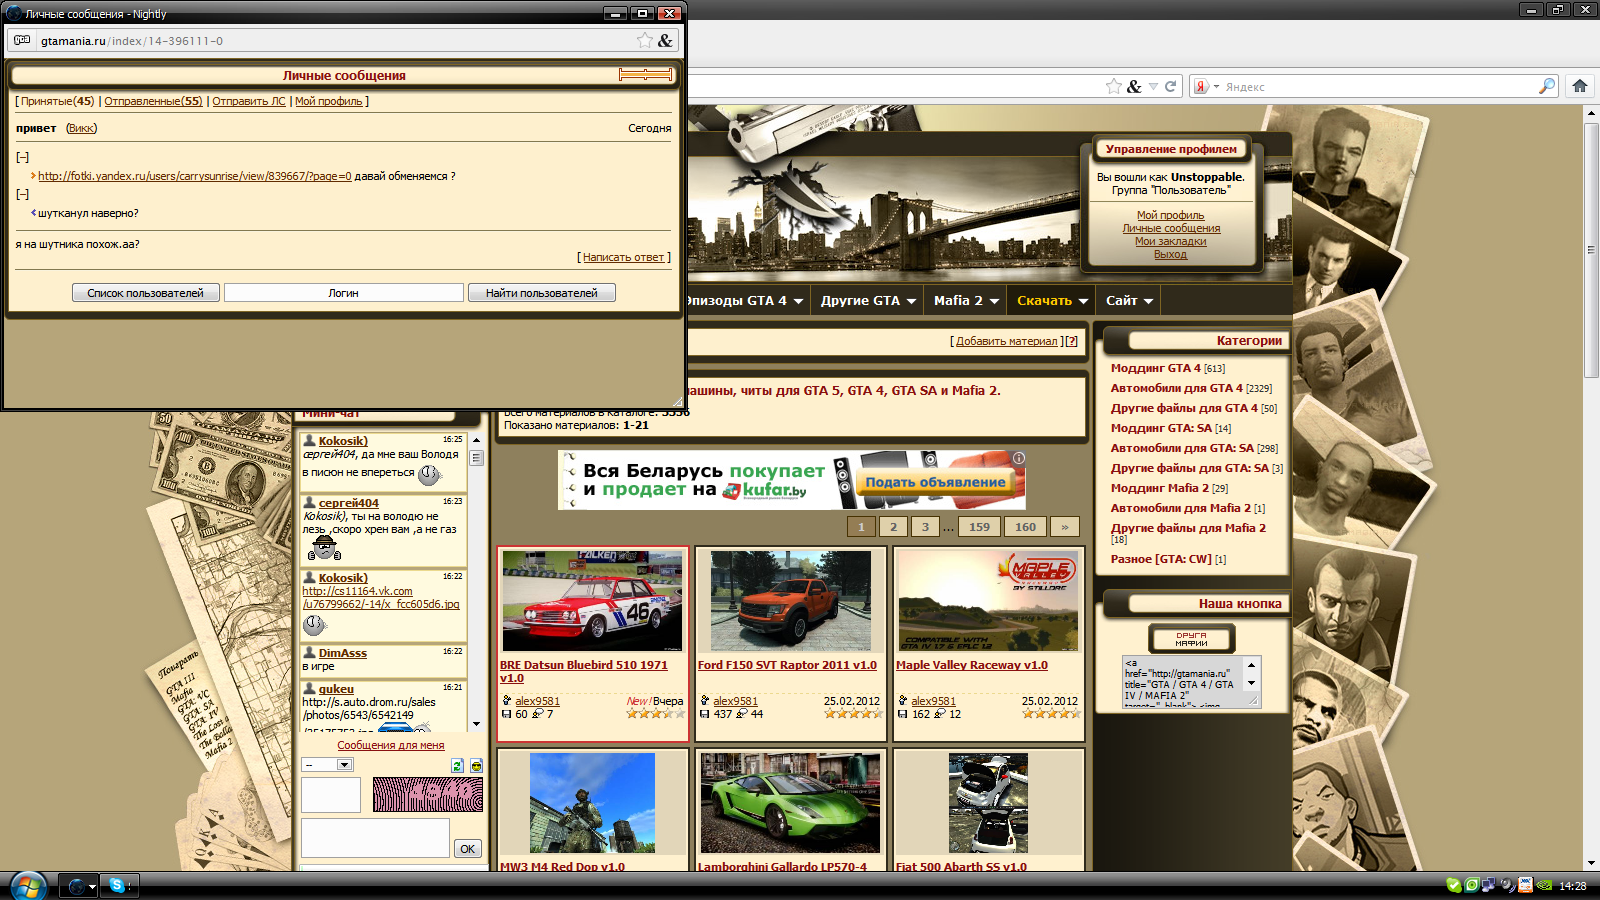Click the refresh icon in the mini-chat
This screenshot has height=900, width=1600.
pyautogui.click(x=457, y=765)
